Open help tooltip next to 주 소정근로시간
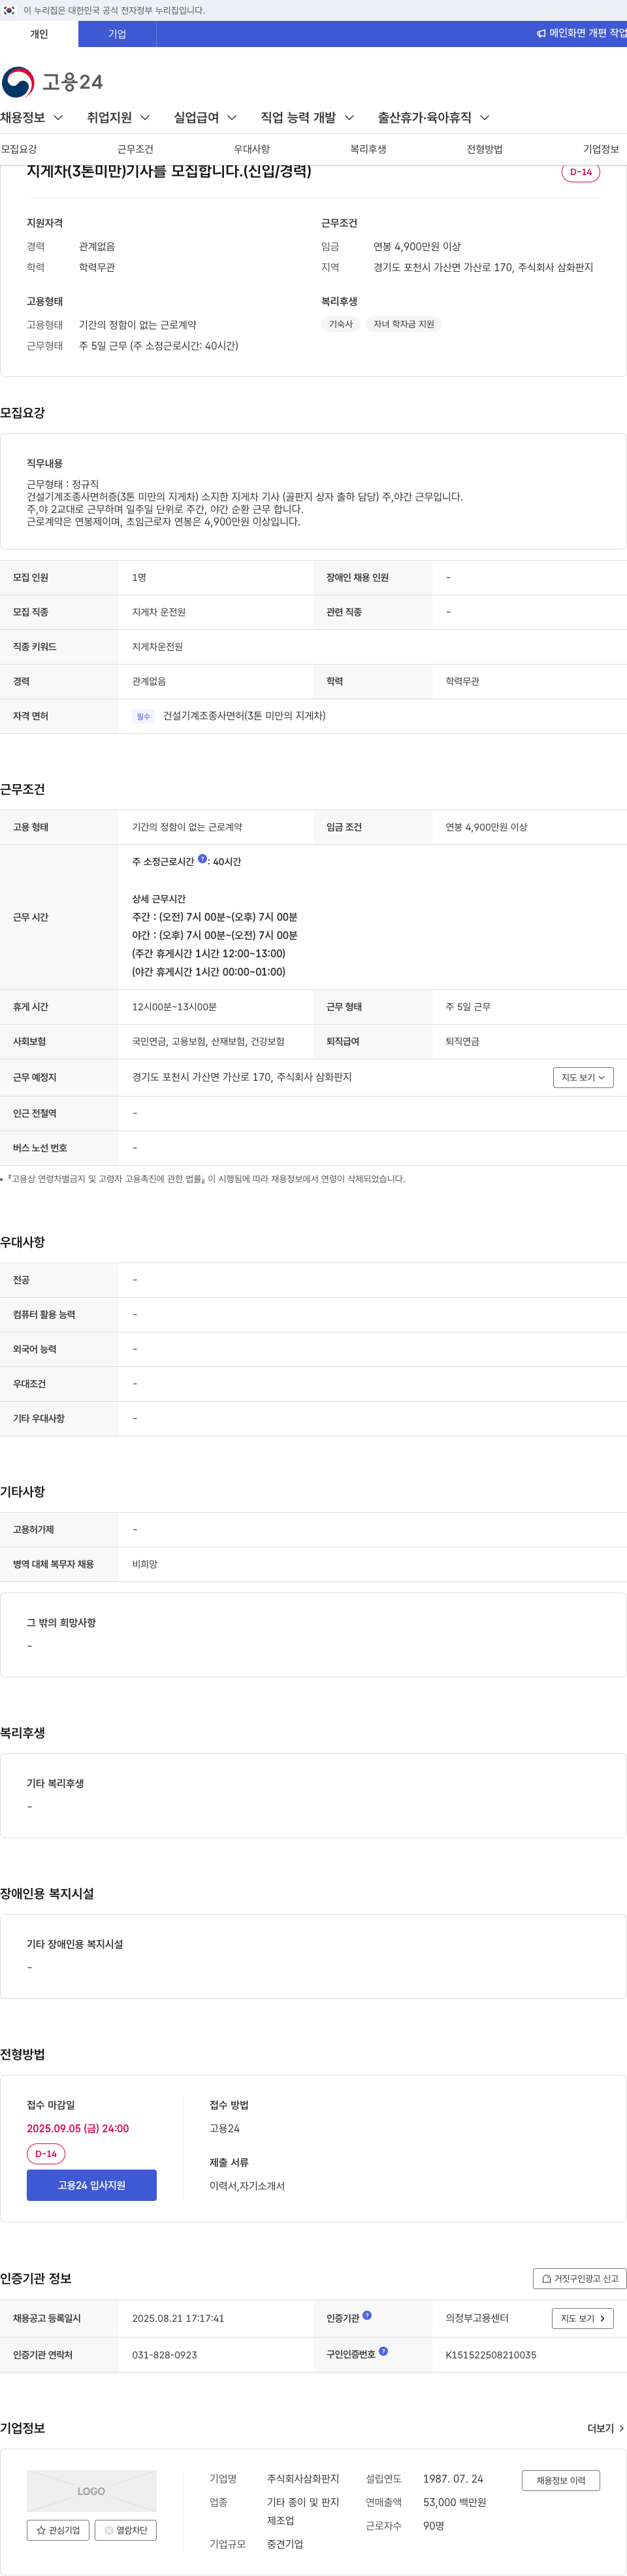627x2576 pixels. click(202, 859)
